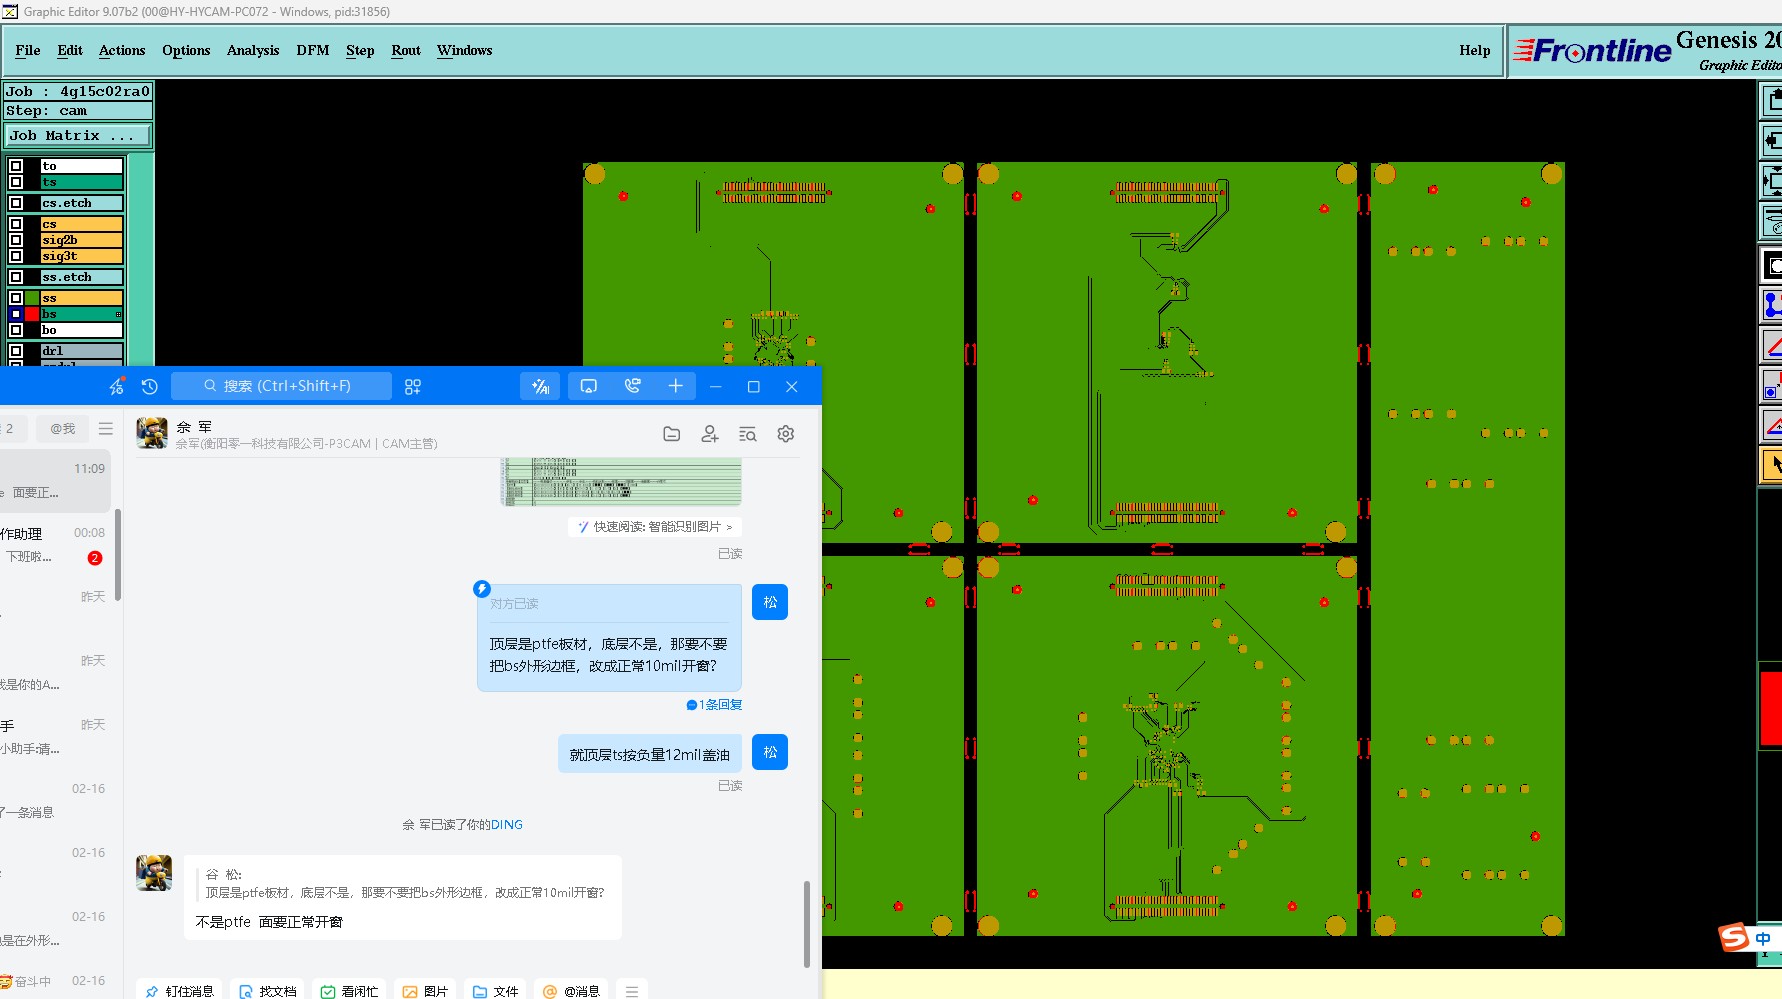Click the first icon in Genesis right toolbar
This screenshot has width=1782, height=999.
[x=1771, y=100]
